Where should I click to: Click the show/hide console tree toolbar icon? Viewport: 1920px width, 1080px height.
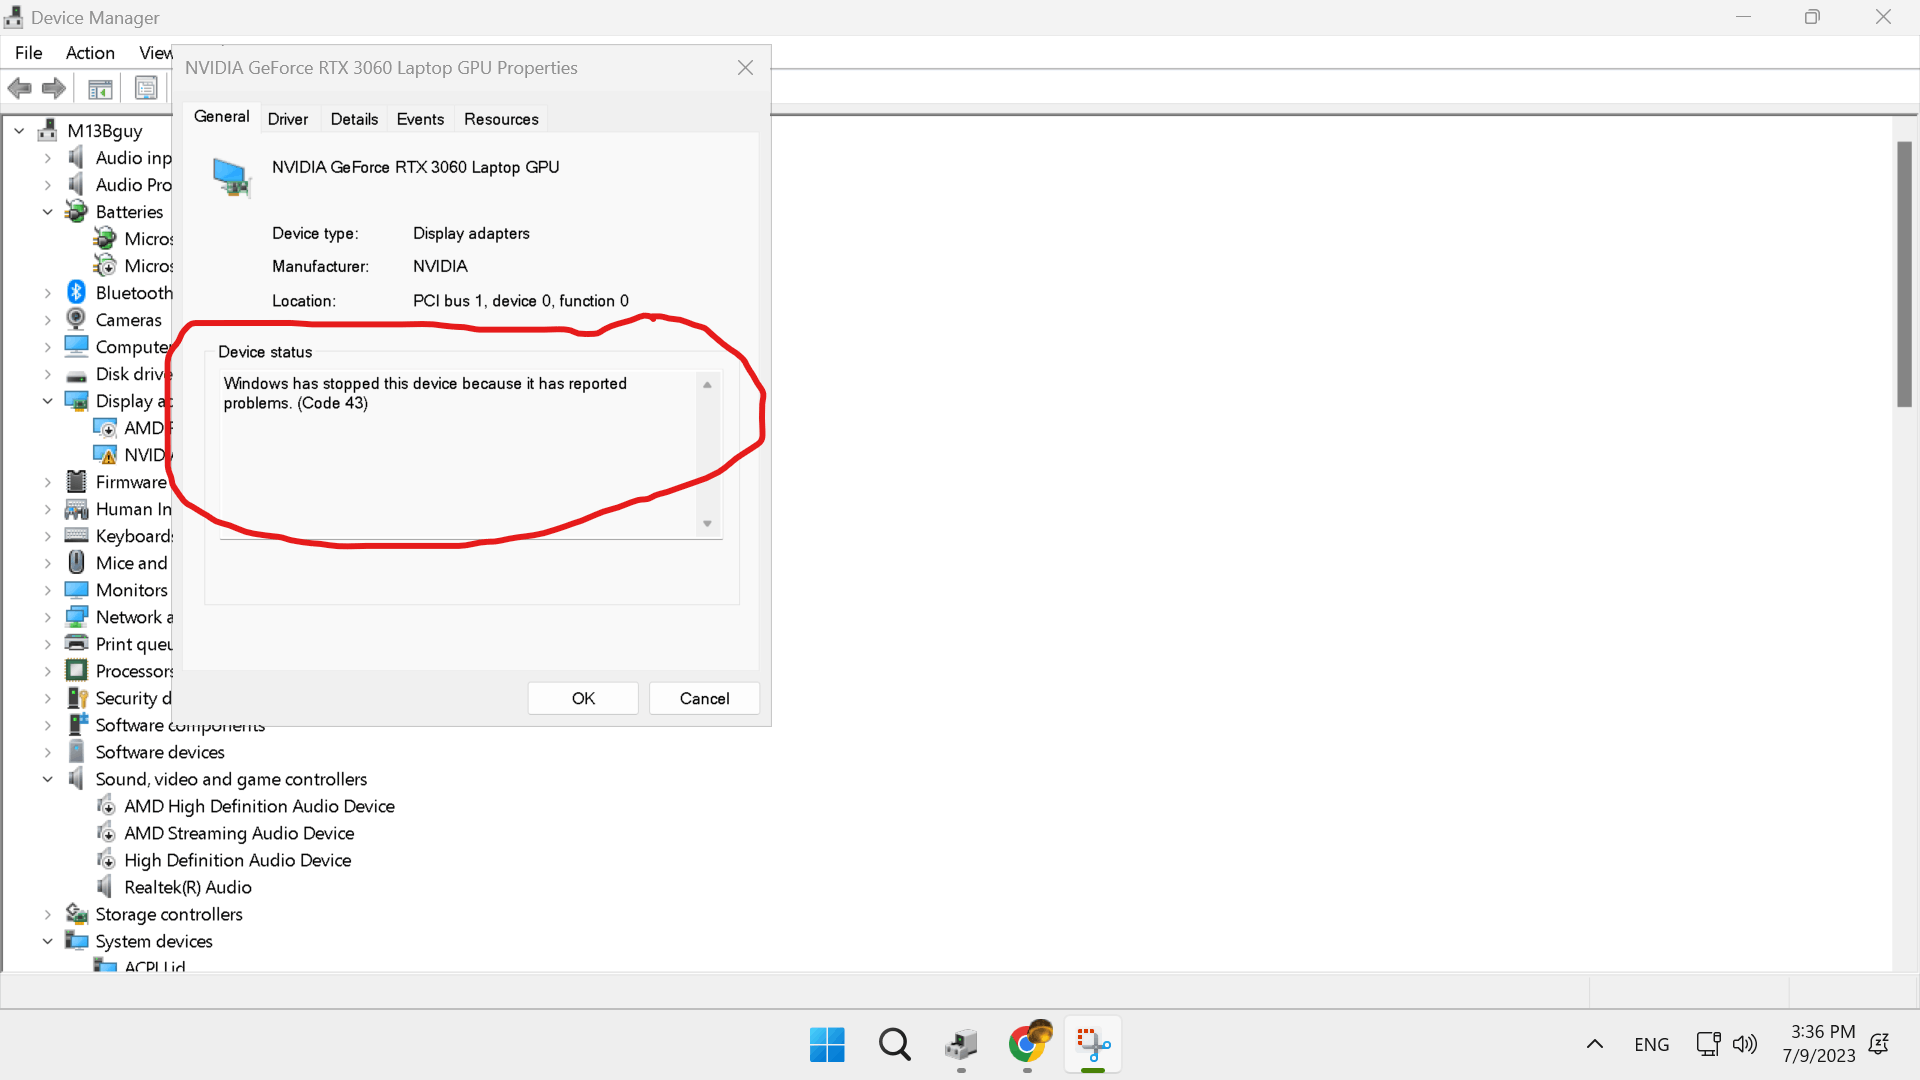100,88
